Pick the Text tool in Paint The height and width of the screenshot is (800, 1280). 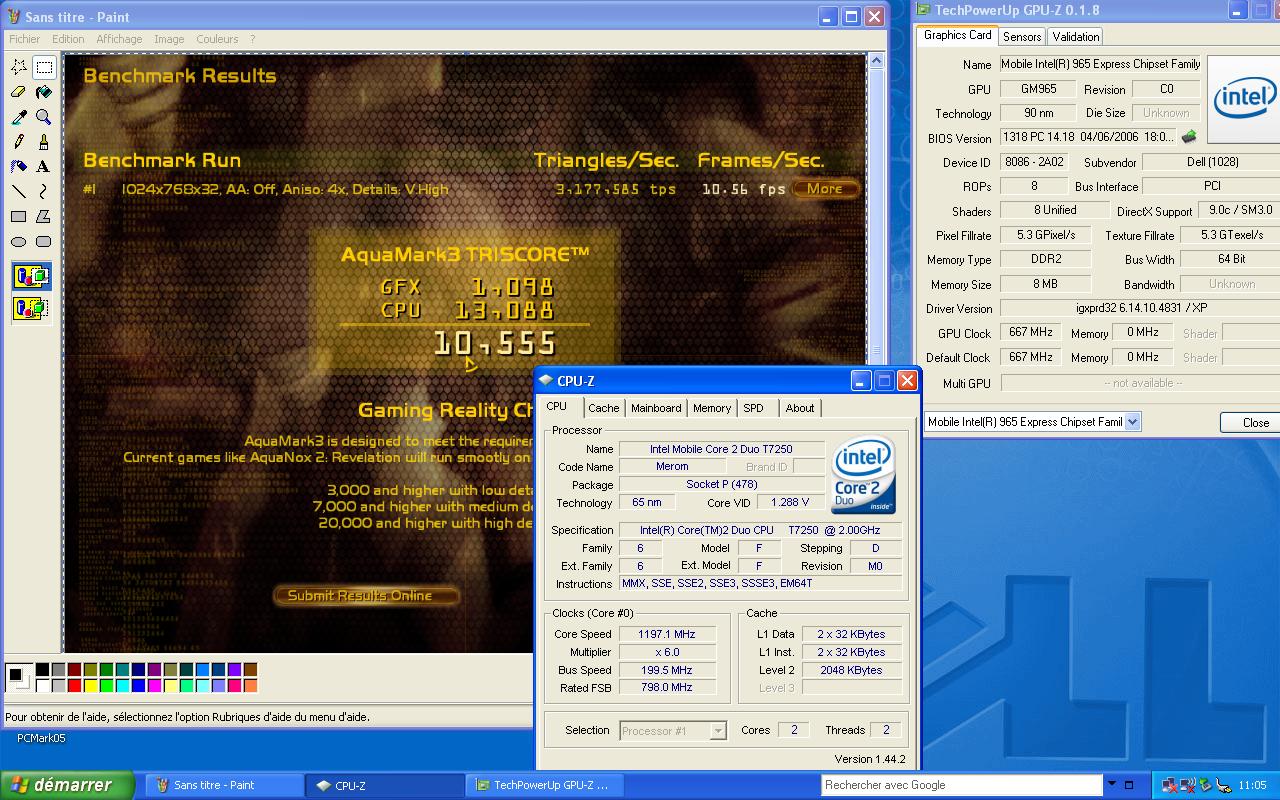[x=44, y=167]
